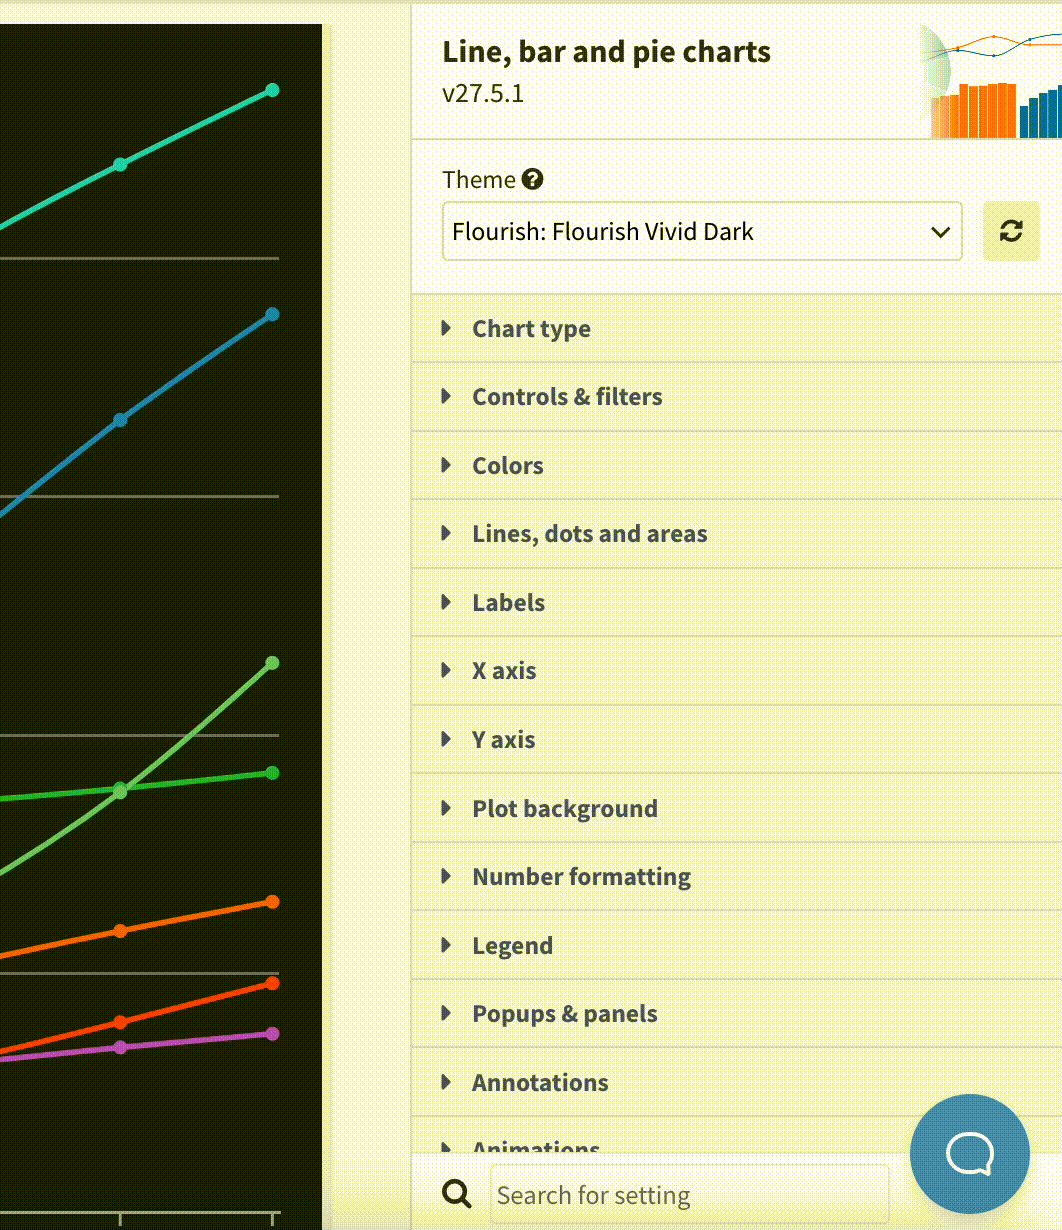
Task: Click the top teal line's end dot
Action: (x=272, y=90)
